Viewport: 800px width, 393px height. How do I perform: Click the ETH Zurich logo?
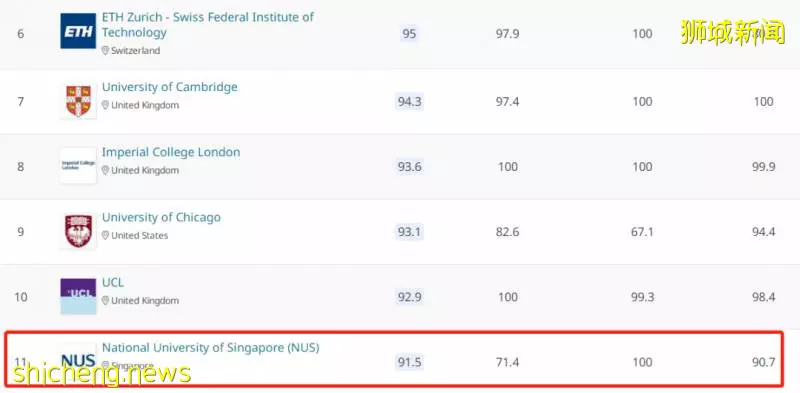pos(78,31)
